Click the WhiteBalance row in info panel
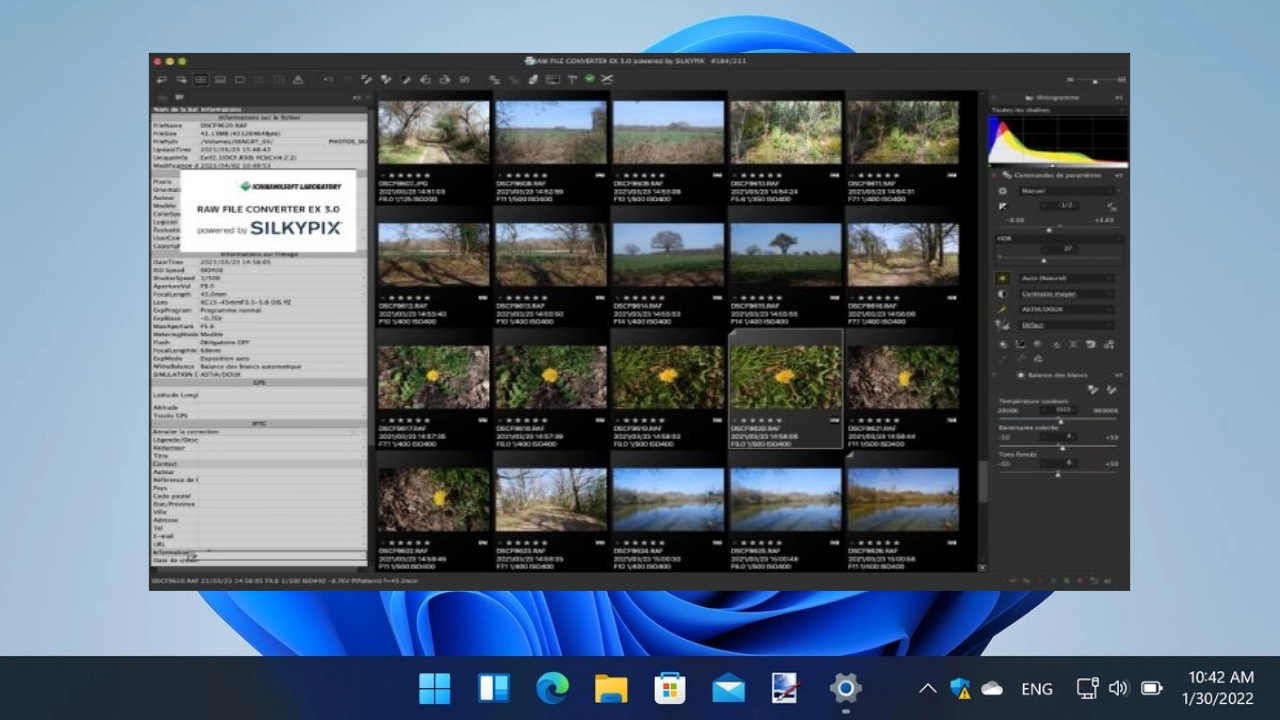Viewport: 1280px width, 720px height. pos(260,366)
